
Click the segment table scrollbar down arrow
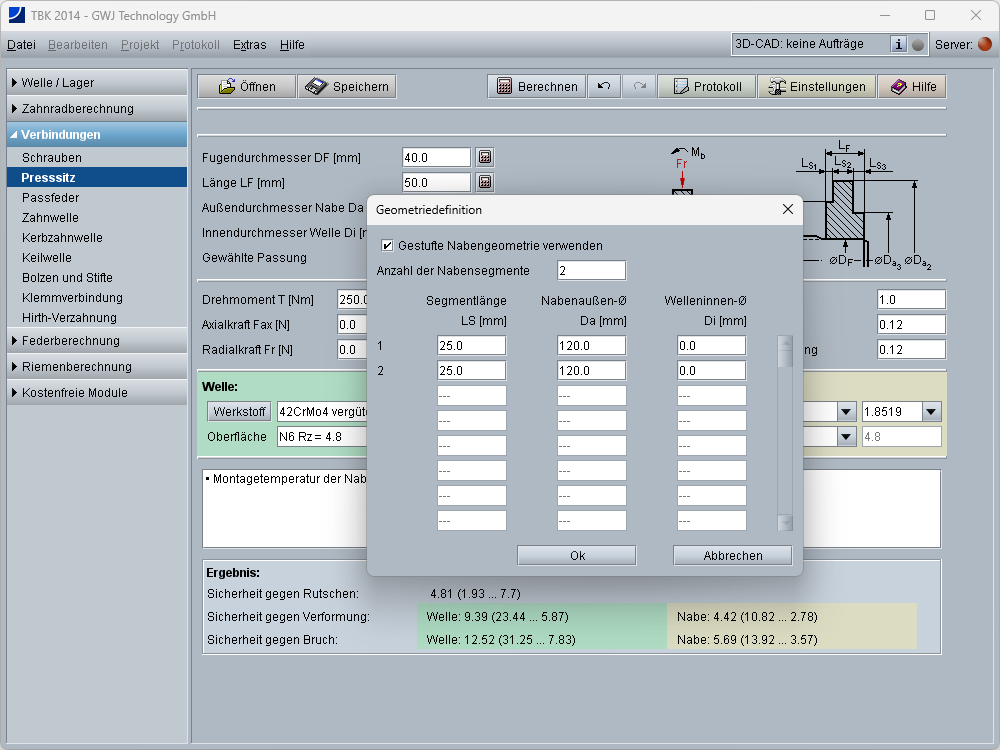pyautogui.click(x=785, y=522)
